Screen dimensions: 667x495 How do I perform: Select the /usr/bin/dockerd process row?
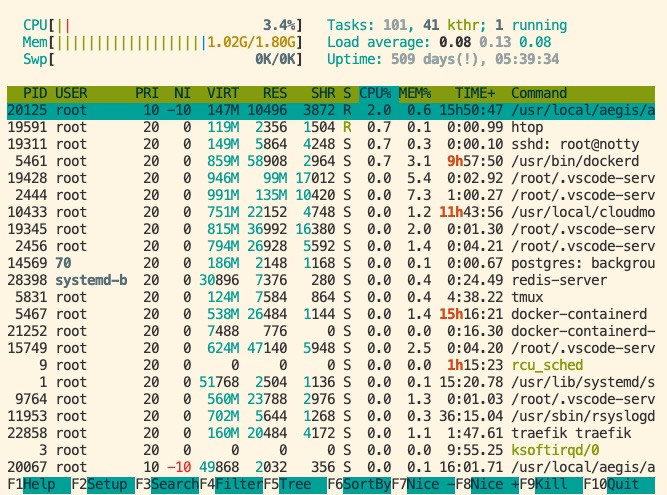click(x=331, y=161)
